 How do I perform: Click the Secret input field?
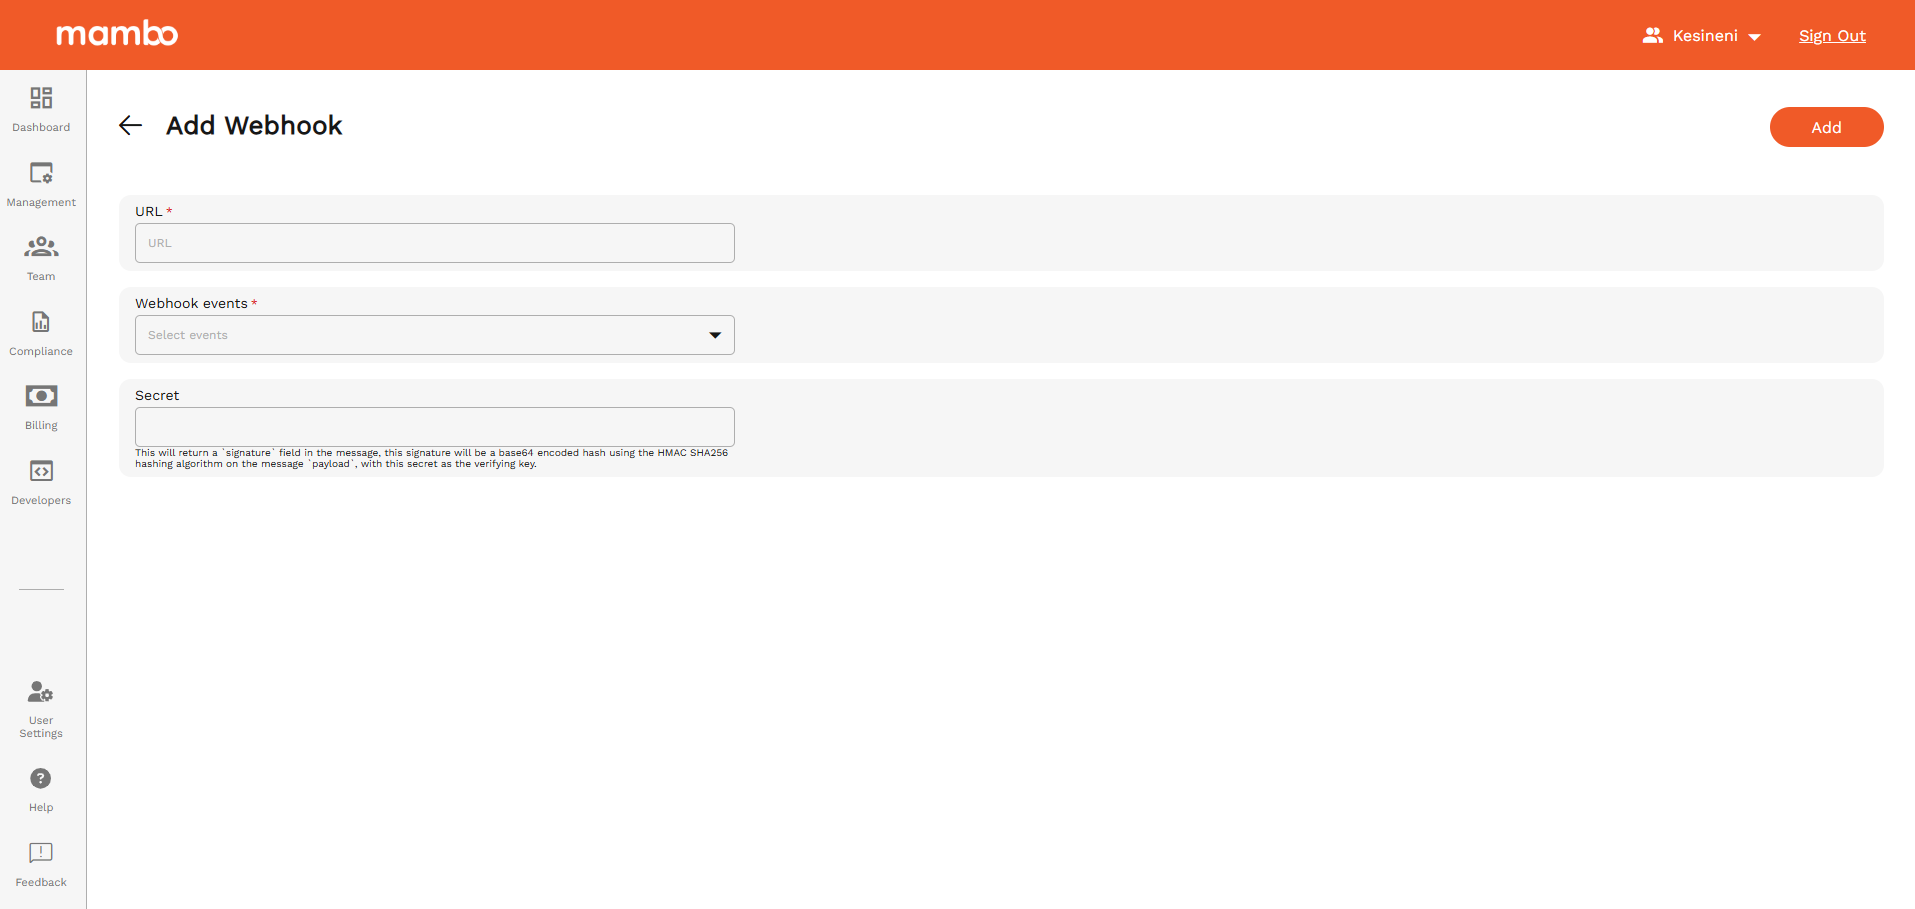tap(434, 426)
